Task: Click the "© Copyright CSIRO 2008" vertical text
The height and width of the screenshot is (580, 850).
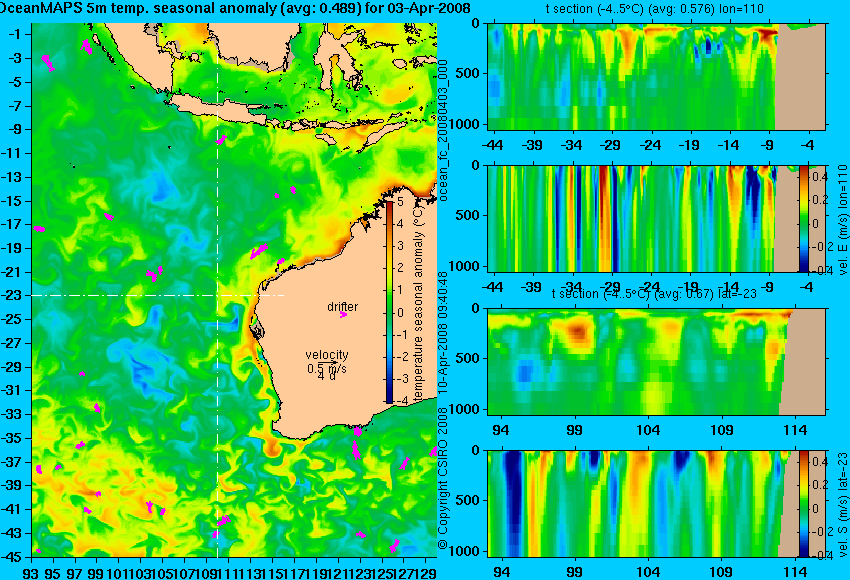Action: 443,478
